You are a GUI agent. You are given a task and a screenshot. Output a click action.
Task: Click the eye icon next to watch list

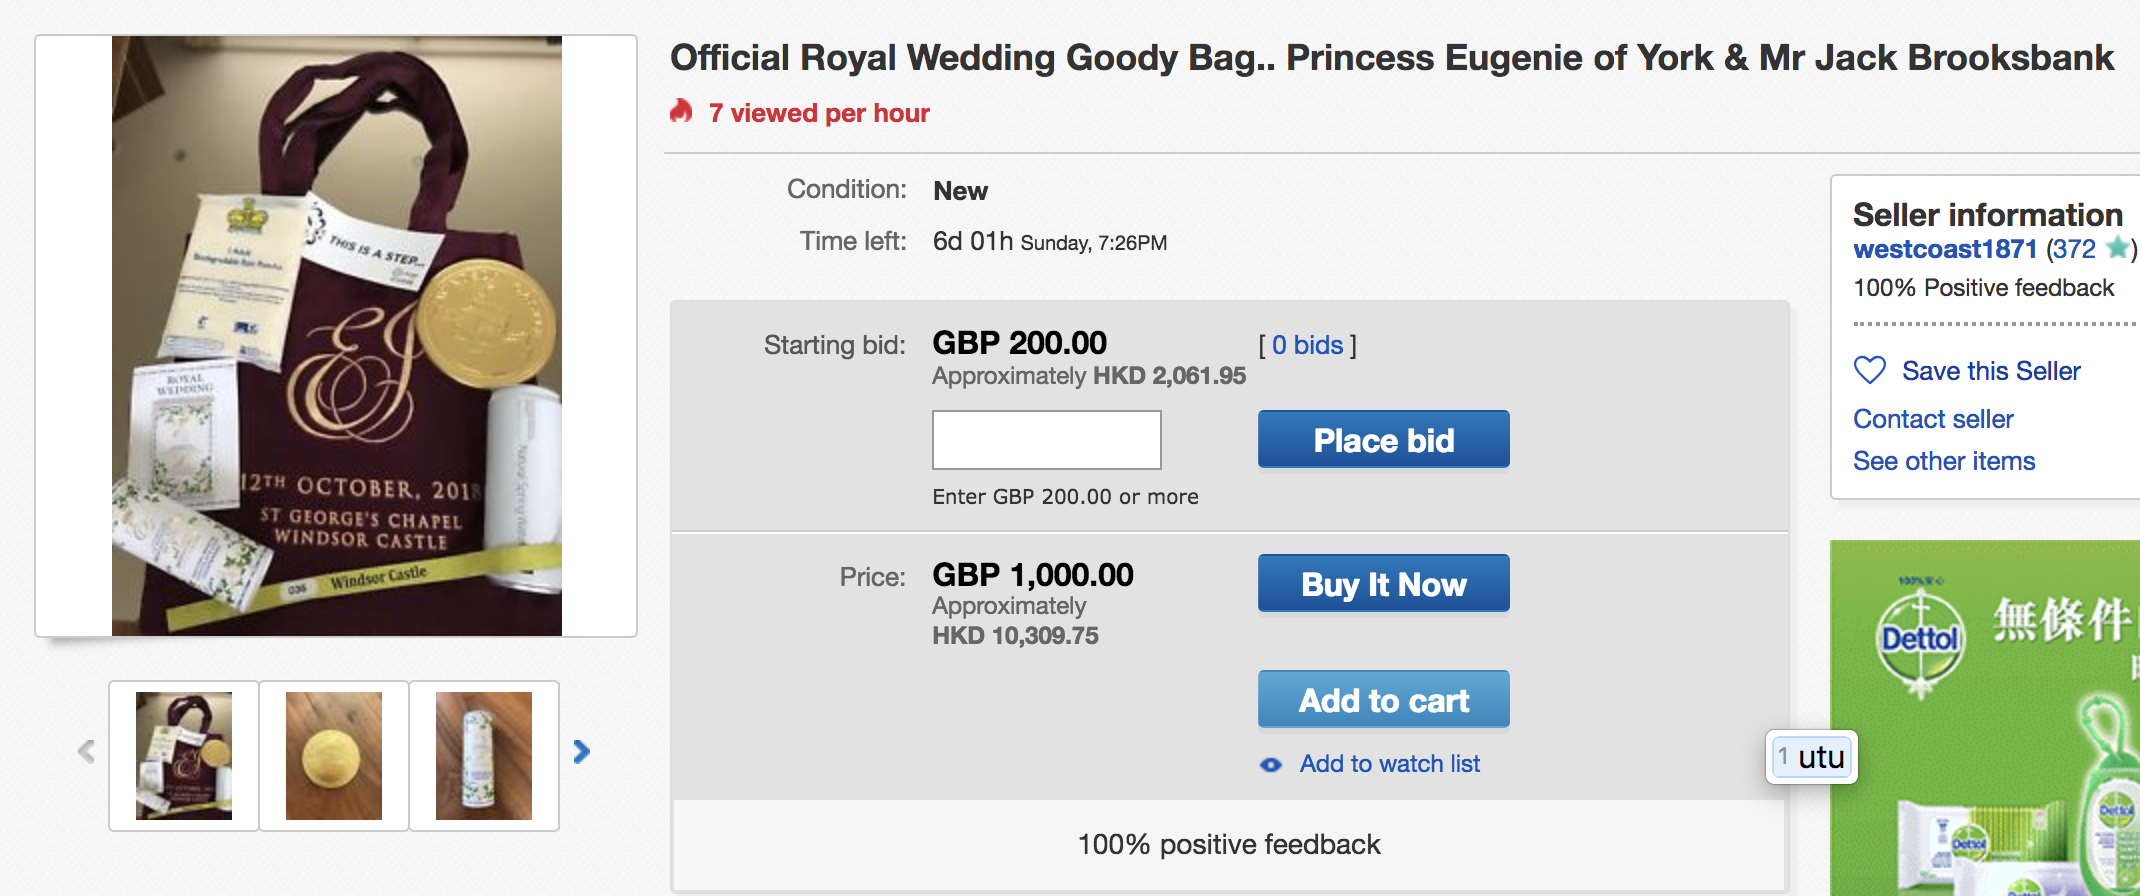(x=1271, y=765)
